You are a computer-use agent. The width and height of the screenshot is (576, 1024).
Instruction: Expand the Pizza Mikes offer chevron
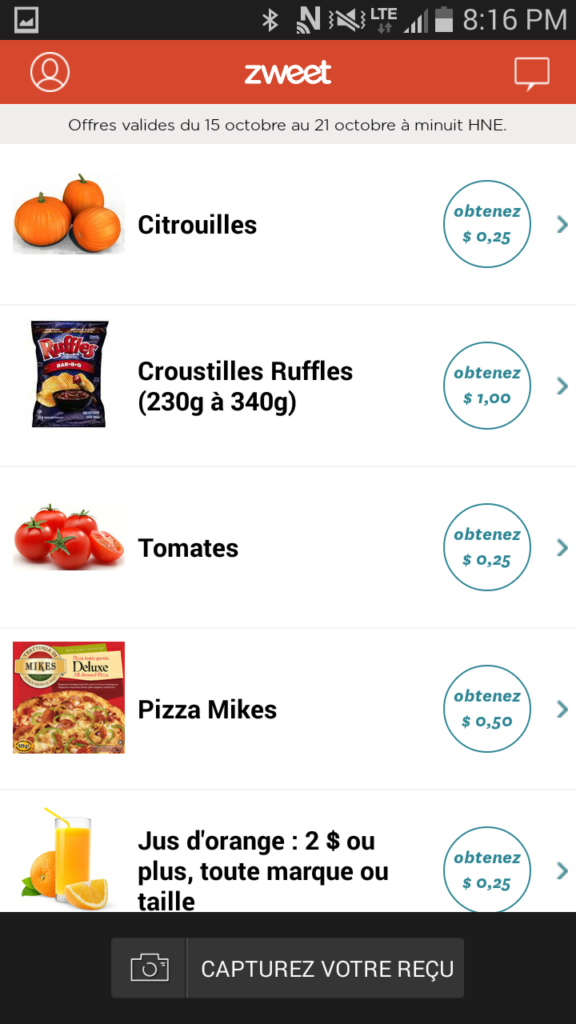click(x=562, y=709)
